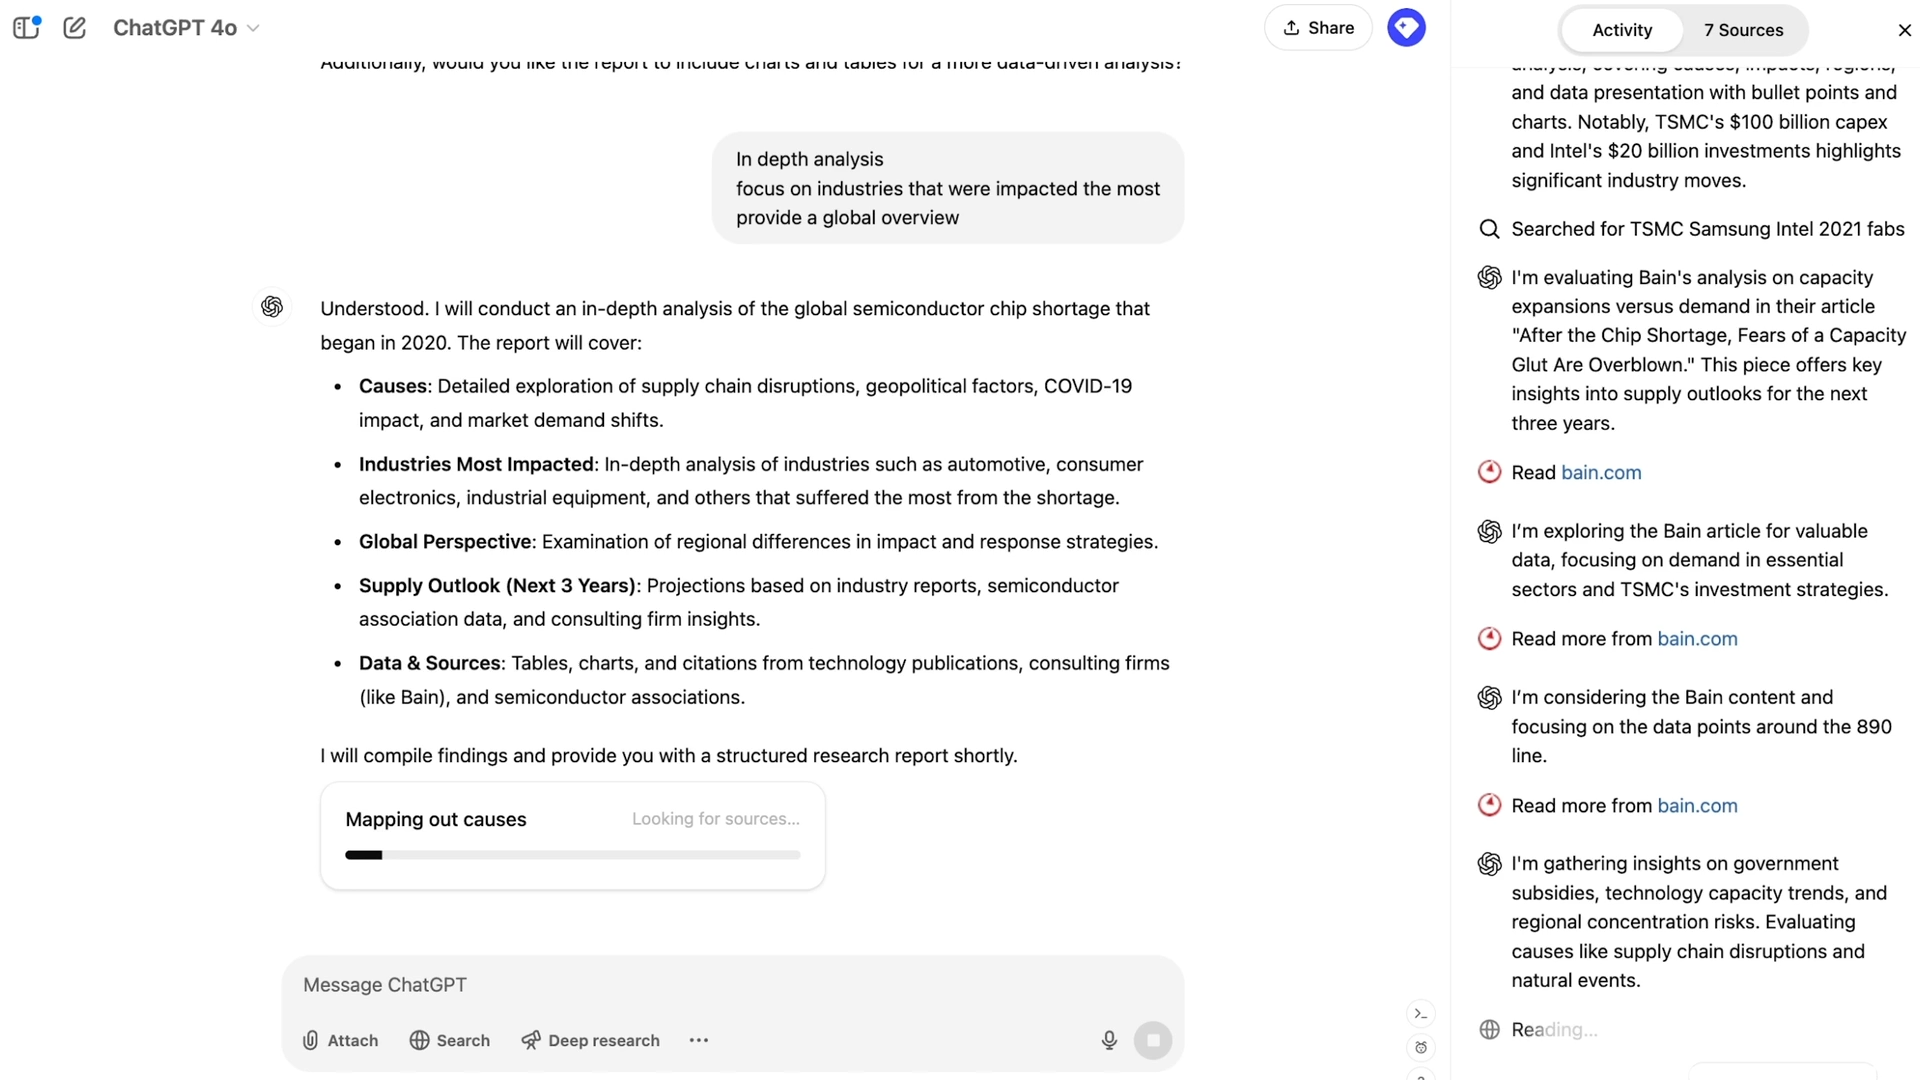Image resolution: width=1920 pixels, height=1080 pixels.
Task: Start a new chat with compose icon
Action: [74, 28]
